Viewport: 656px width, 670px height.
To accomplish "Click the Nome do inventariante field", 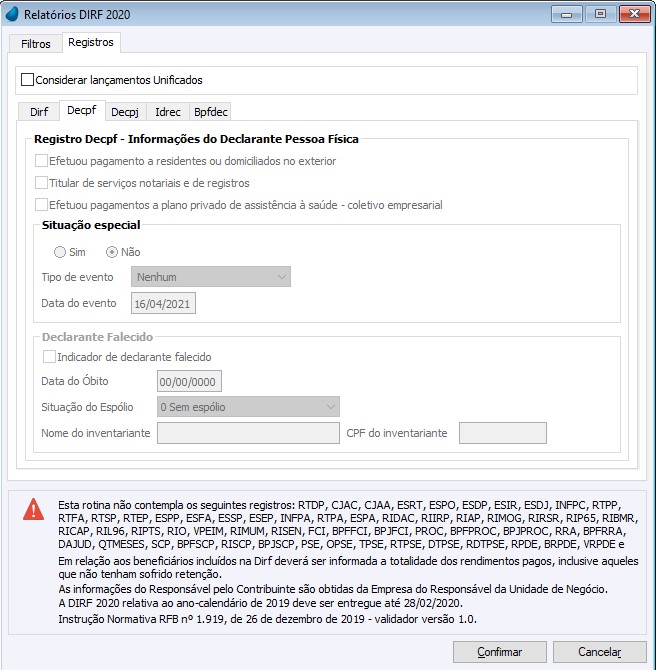I will coord(248,433).
